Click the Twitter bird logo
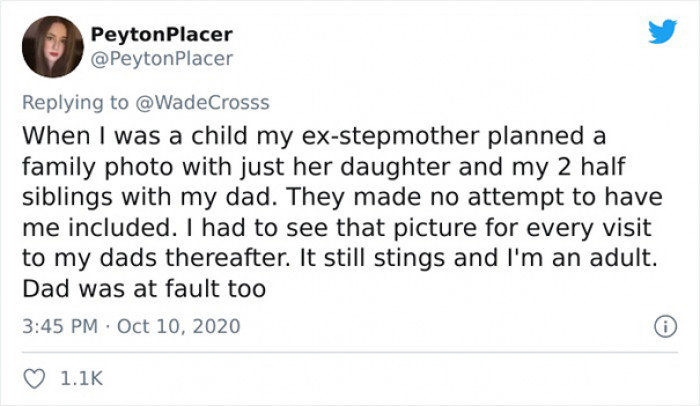 tap(662, 31)
